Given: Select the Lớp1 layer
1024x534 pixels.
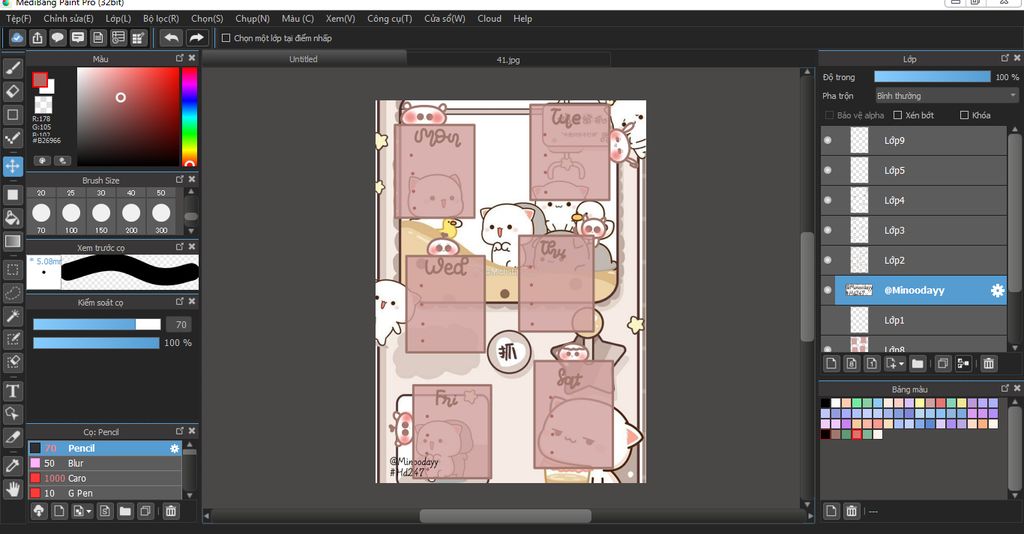Looking at the screenshot, I should pyautogui.click(x=914, y=321).
